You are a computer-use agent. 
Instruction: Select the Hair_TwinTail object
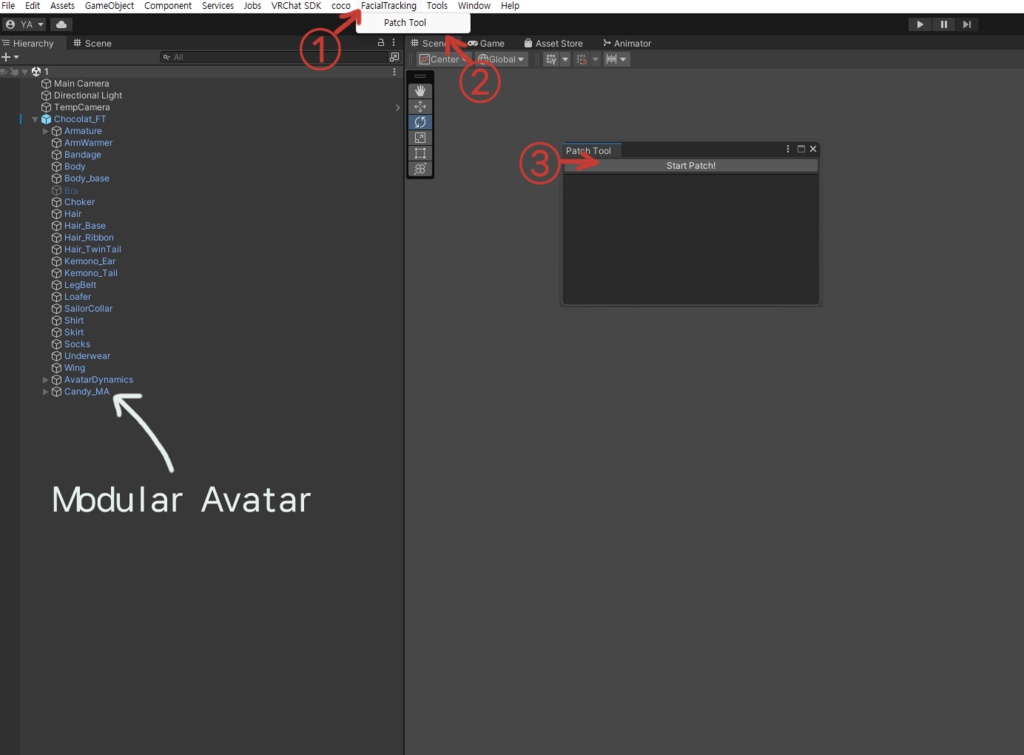(x=93, y=249)
